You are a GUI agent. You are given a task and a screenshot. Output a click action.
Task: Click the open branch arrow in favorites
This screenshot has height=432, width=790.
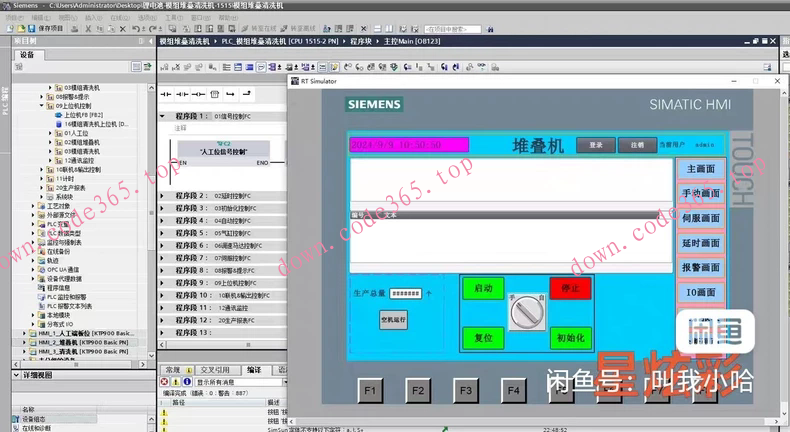(x=230, y=94)
